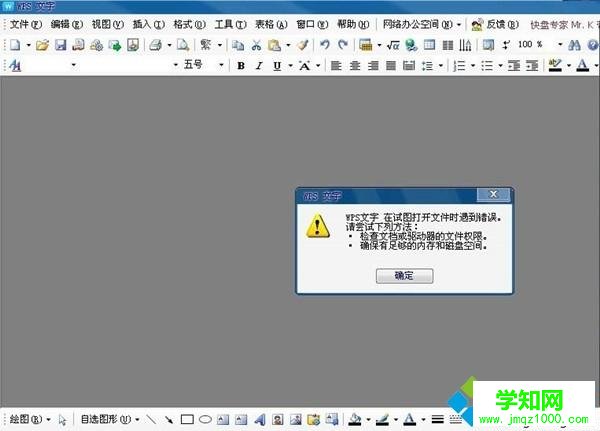
Task: Open the 反馈 feedback button
Action: click(x=495, y=24)
